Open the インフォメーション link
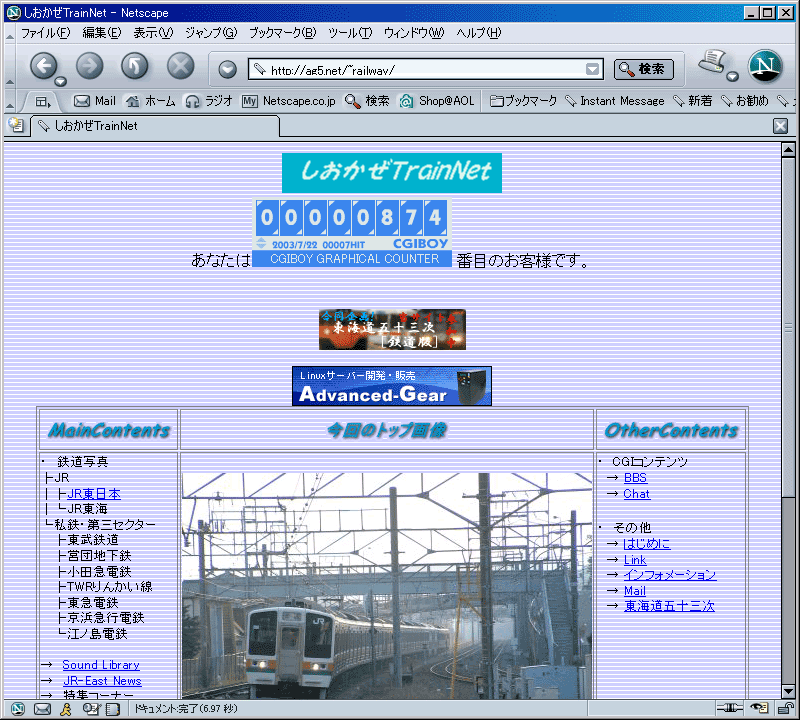Image resolution: width=800 pixels, height=720 pixels. [670, 575]
